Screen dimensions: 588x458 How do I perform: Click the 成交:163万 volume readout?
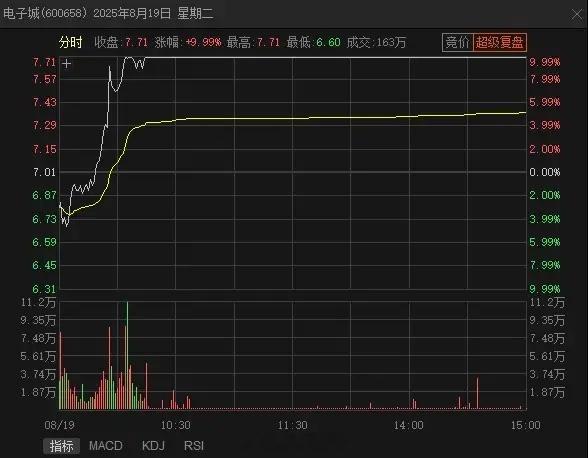pos(376,42)
